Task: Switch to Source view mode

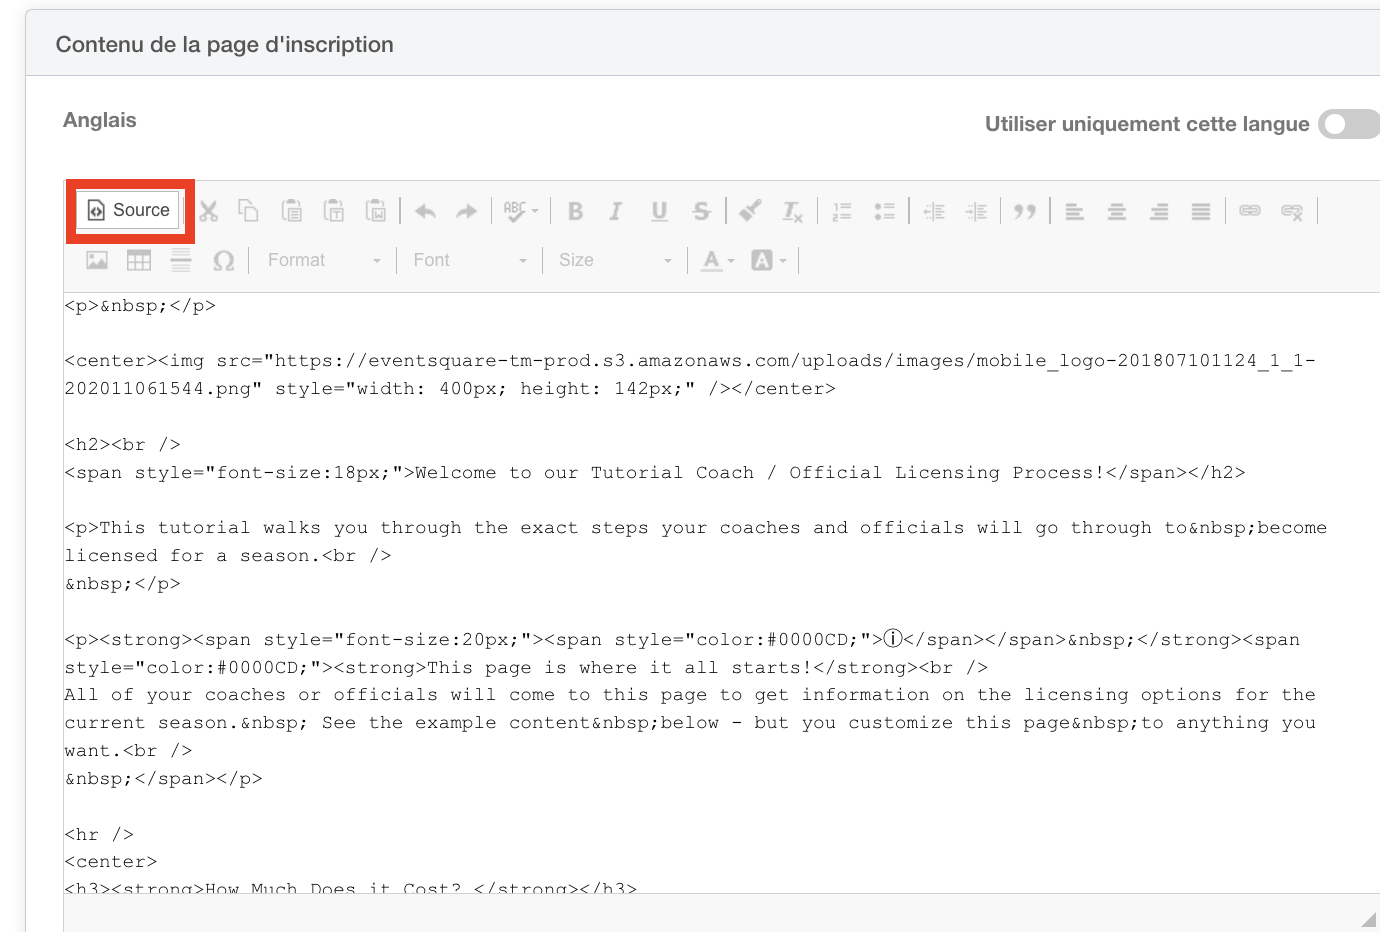Action: (x=129, y=210)
